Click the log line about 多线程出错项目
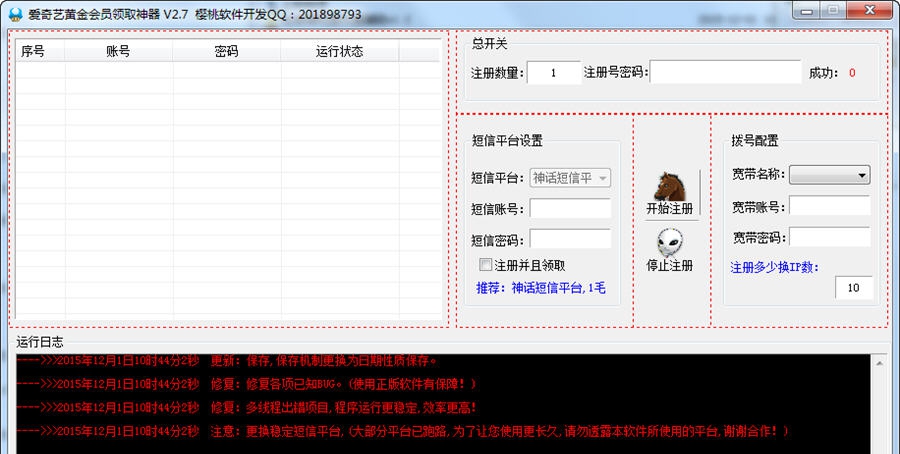900x454 pixels. [x=246, y=408]
